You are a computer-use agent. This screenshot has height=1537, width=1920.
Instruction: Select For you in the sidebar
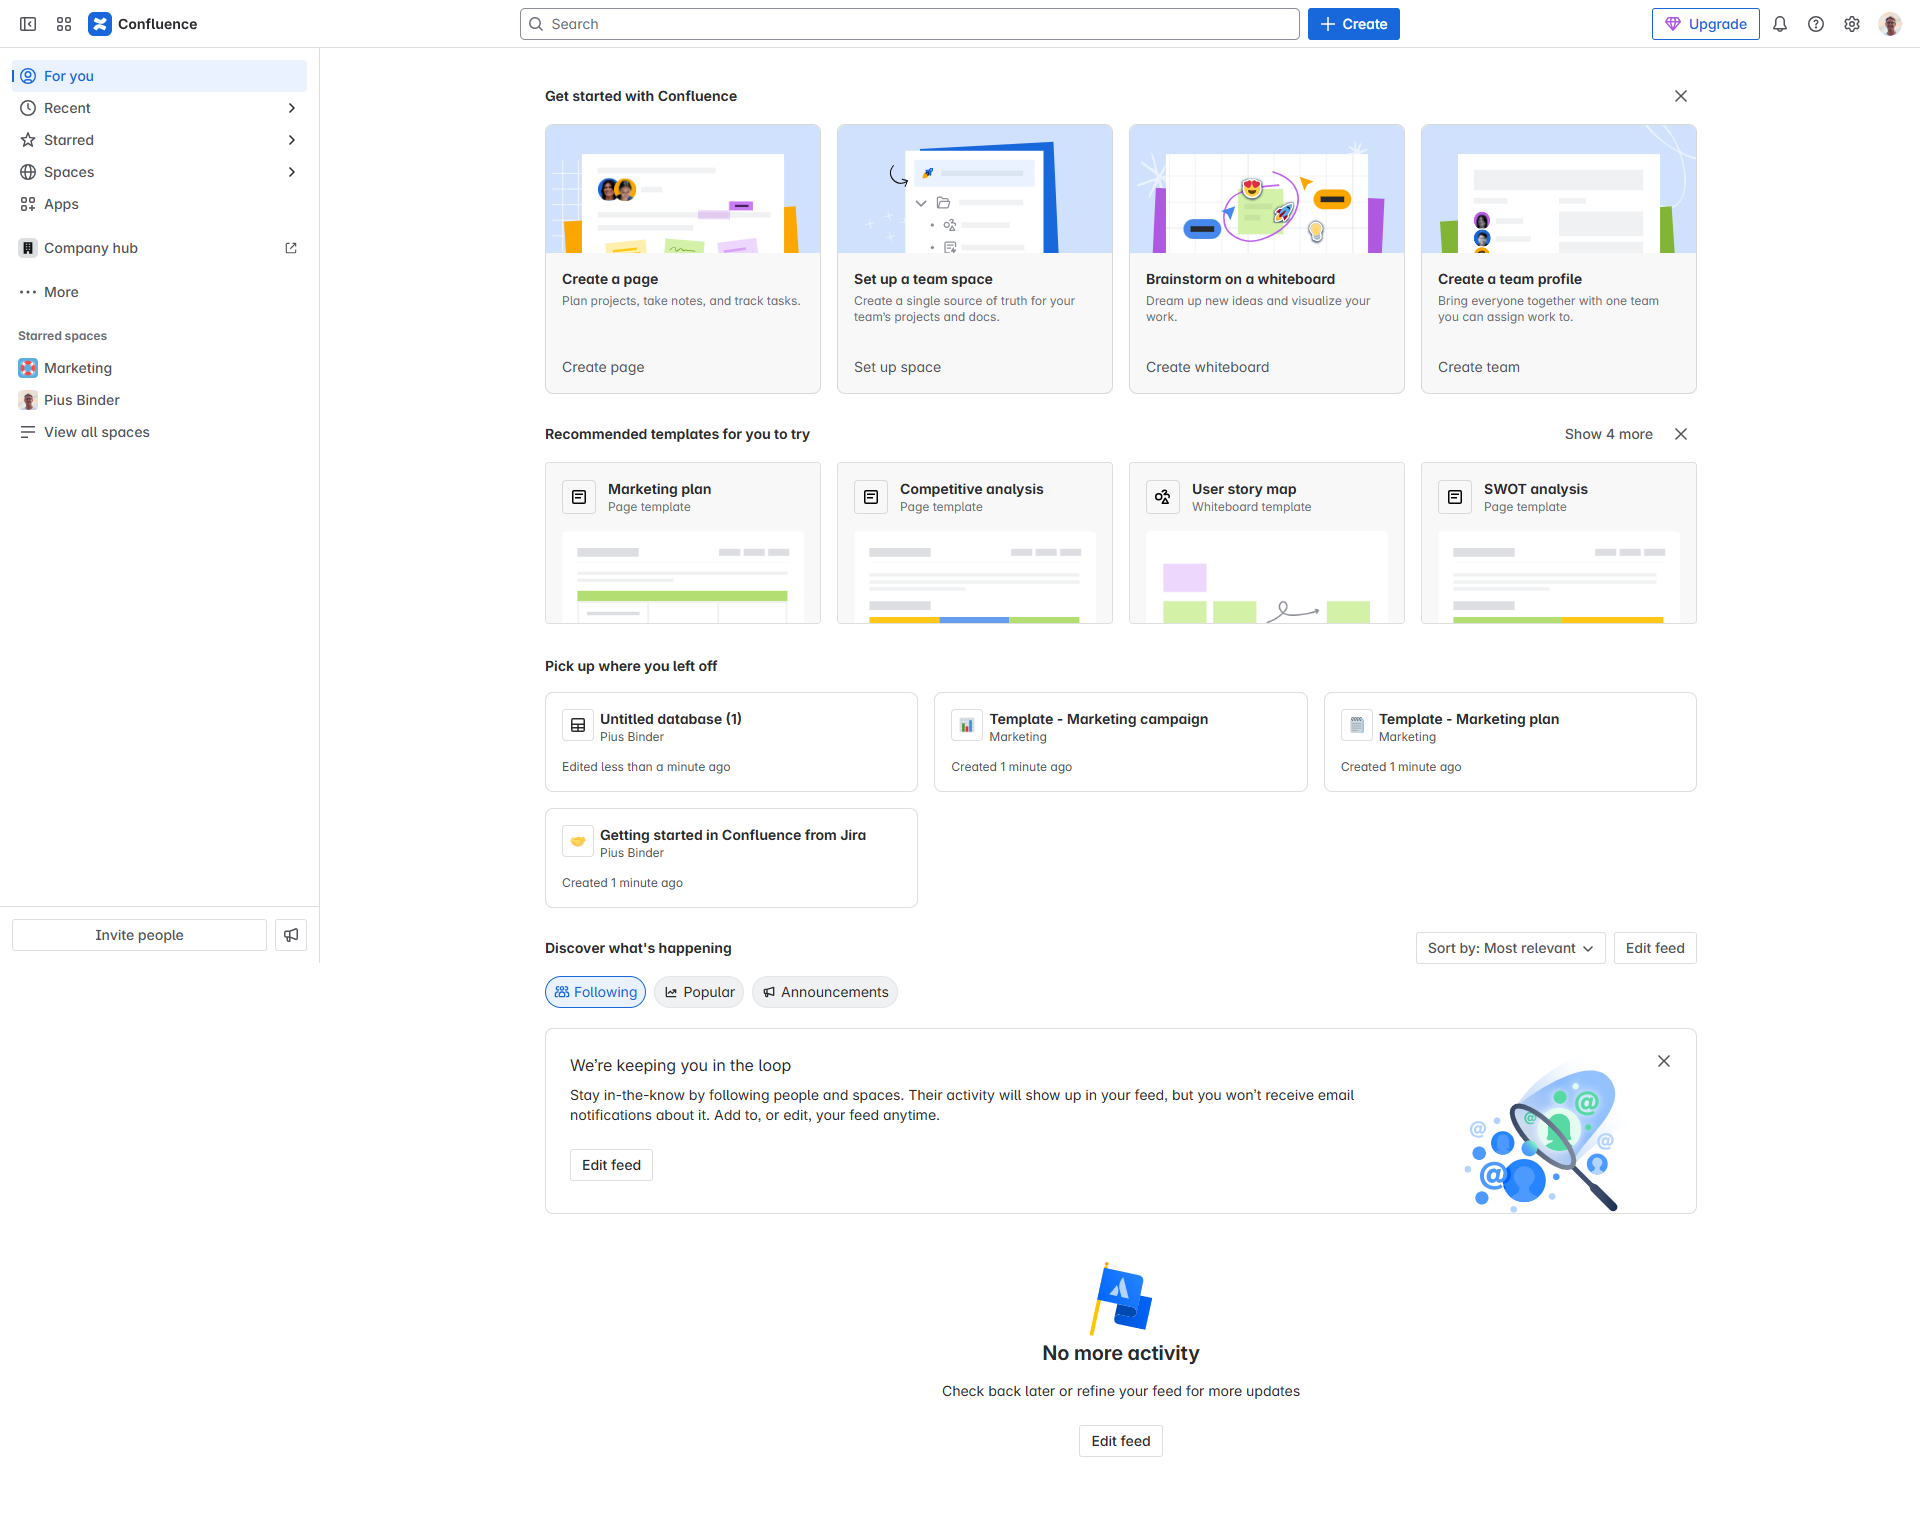point(159,76)
